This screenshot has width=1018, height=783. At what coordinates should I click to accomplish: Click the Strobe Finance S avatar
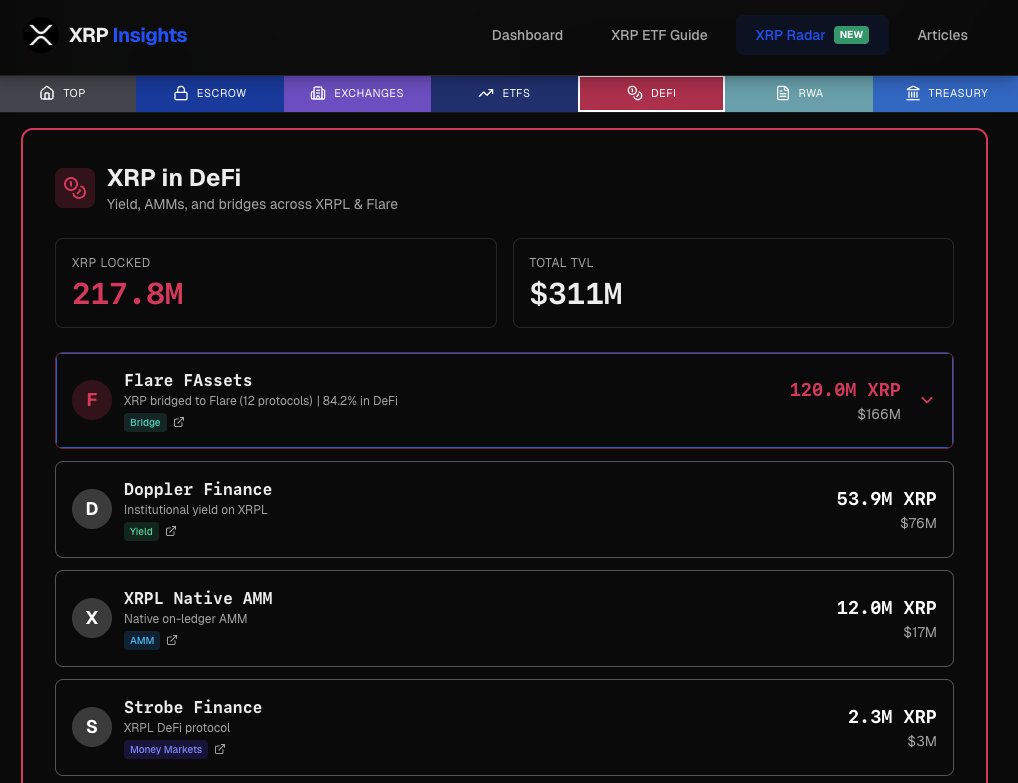pyautogui.click(x=92, y=727)
